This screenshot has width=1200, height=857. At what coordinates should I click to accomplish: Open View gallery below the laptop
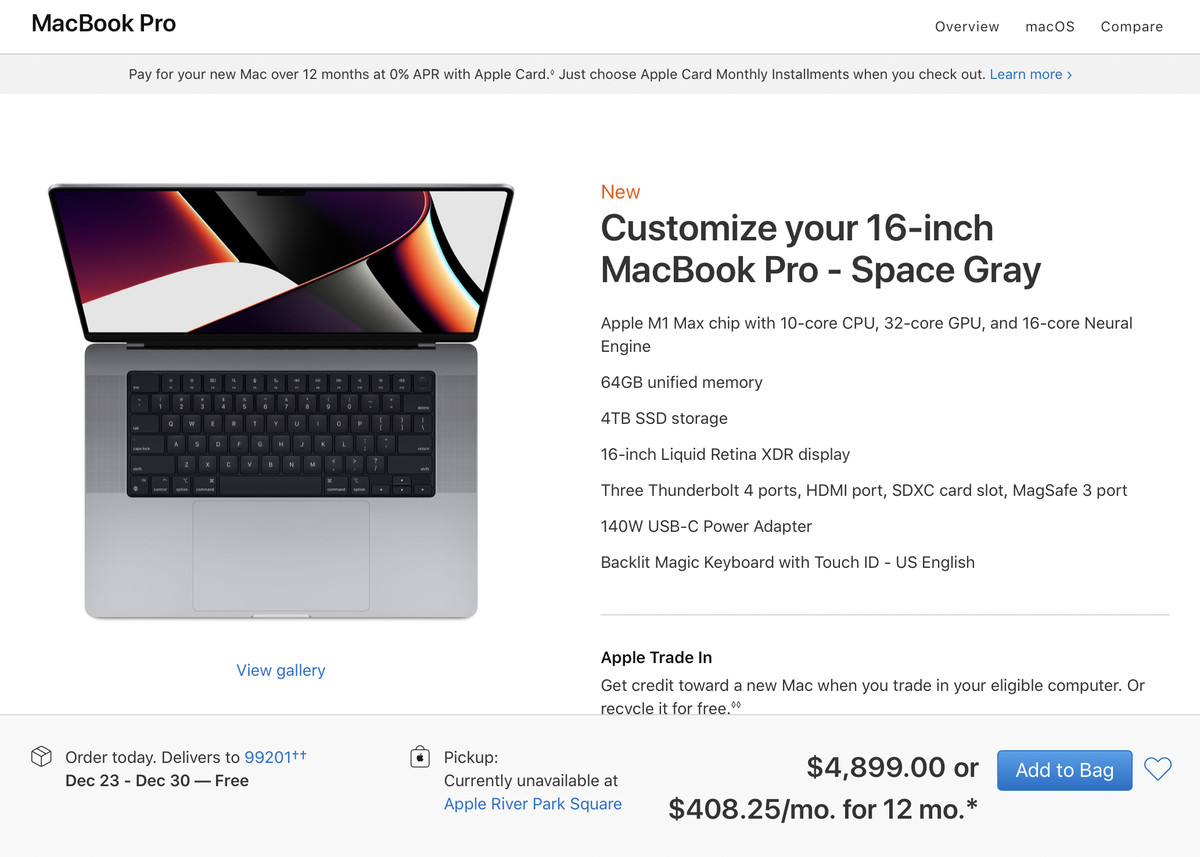[x=280, y=670]
